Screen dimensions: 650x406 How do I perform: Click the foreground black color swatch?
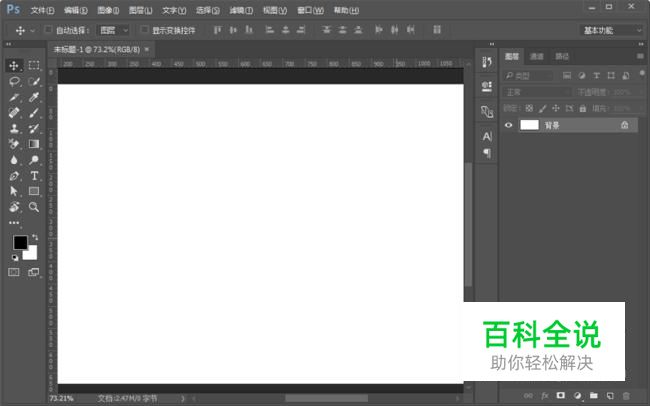20,243
